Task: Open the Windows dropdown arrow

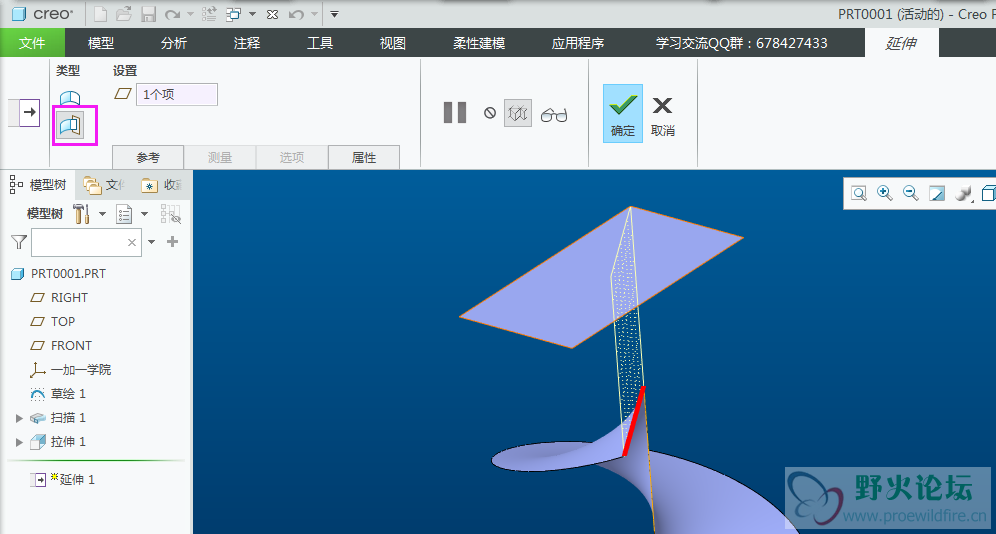Action: click(252, 14)
